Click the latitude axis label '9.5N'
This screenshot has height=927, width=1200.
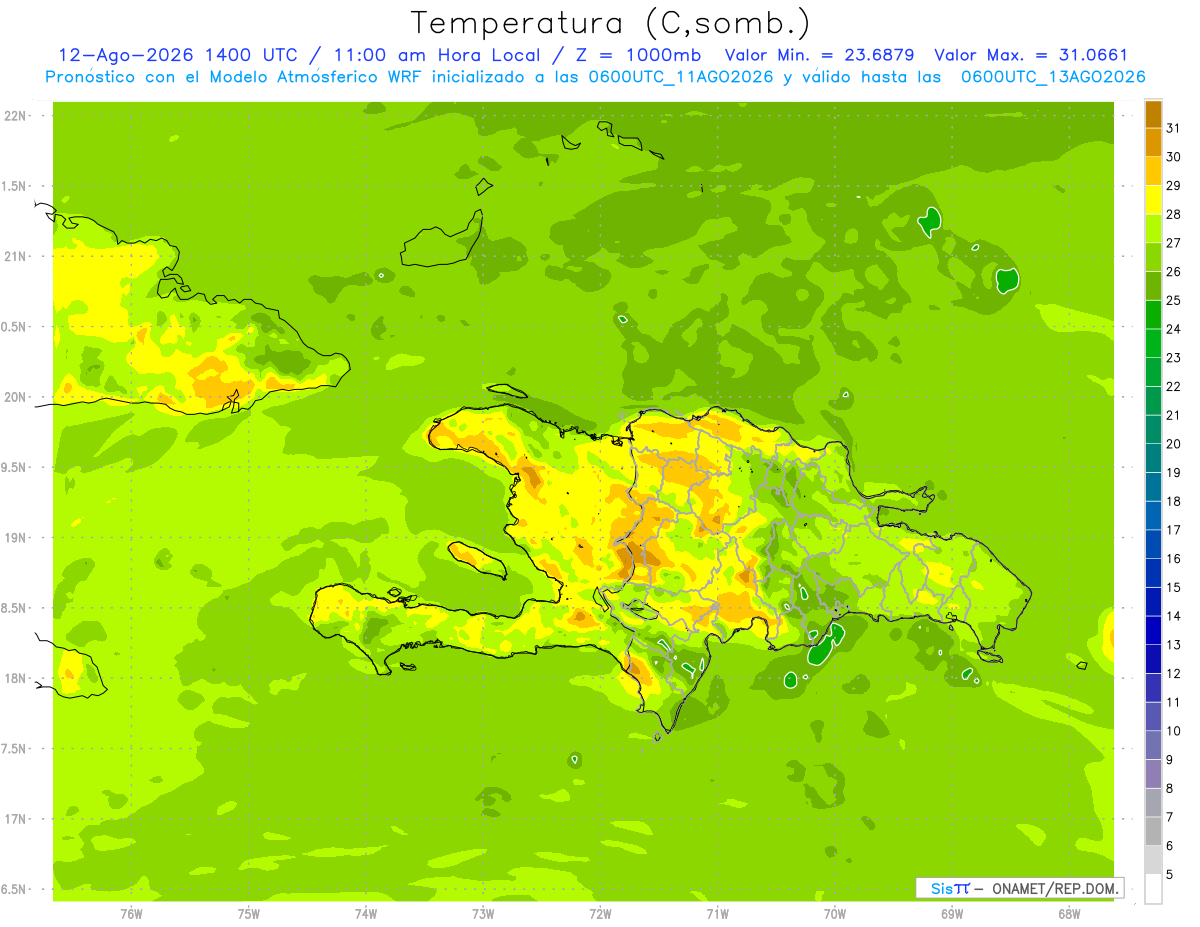(15, 468)
